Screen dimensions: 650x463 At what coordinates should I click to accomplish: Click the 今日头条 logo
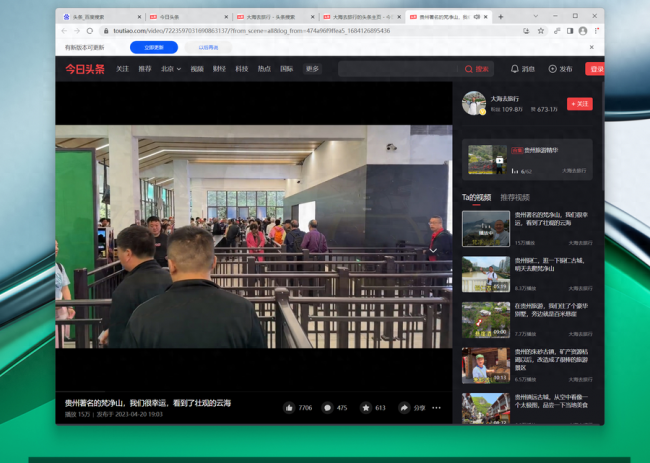(x=85, y=69)
